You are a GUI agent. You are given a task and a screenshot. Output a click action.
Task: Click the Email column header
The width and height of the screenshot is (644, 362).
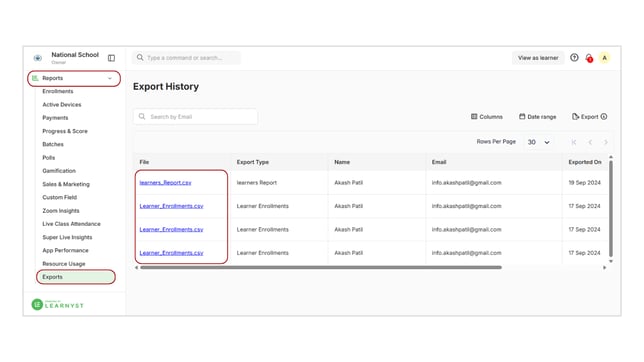pyautogui.click(x=439, y=162)
